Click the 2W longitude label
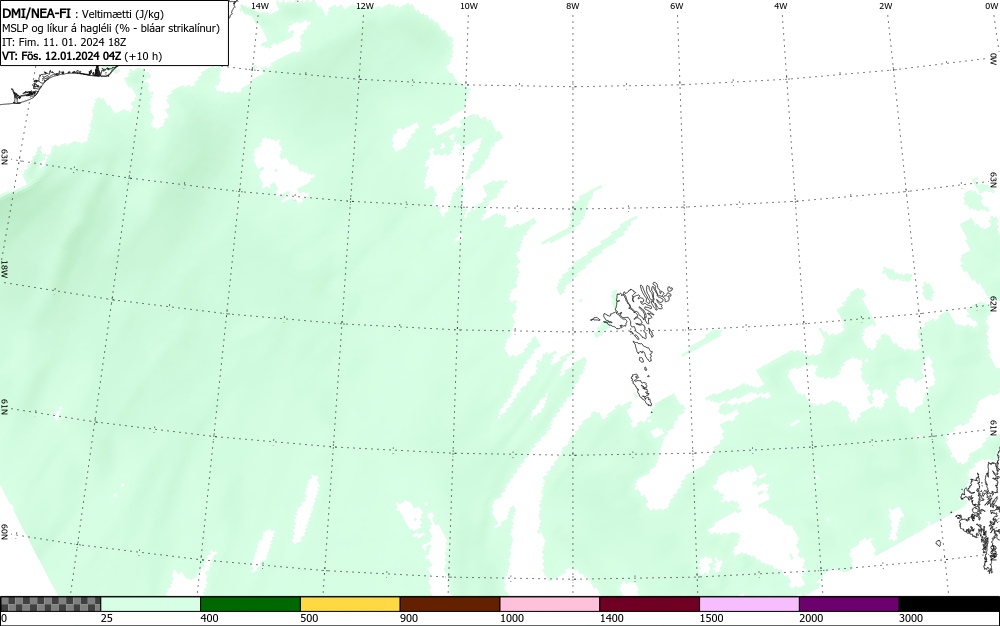1000x626 pixels. [885, 6]
